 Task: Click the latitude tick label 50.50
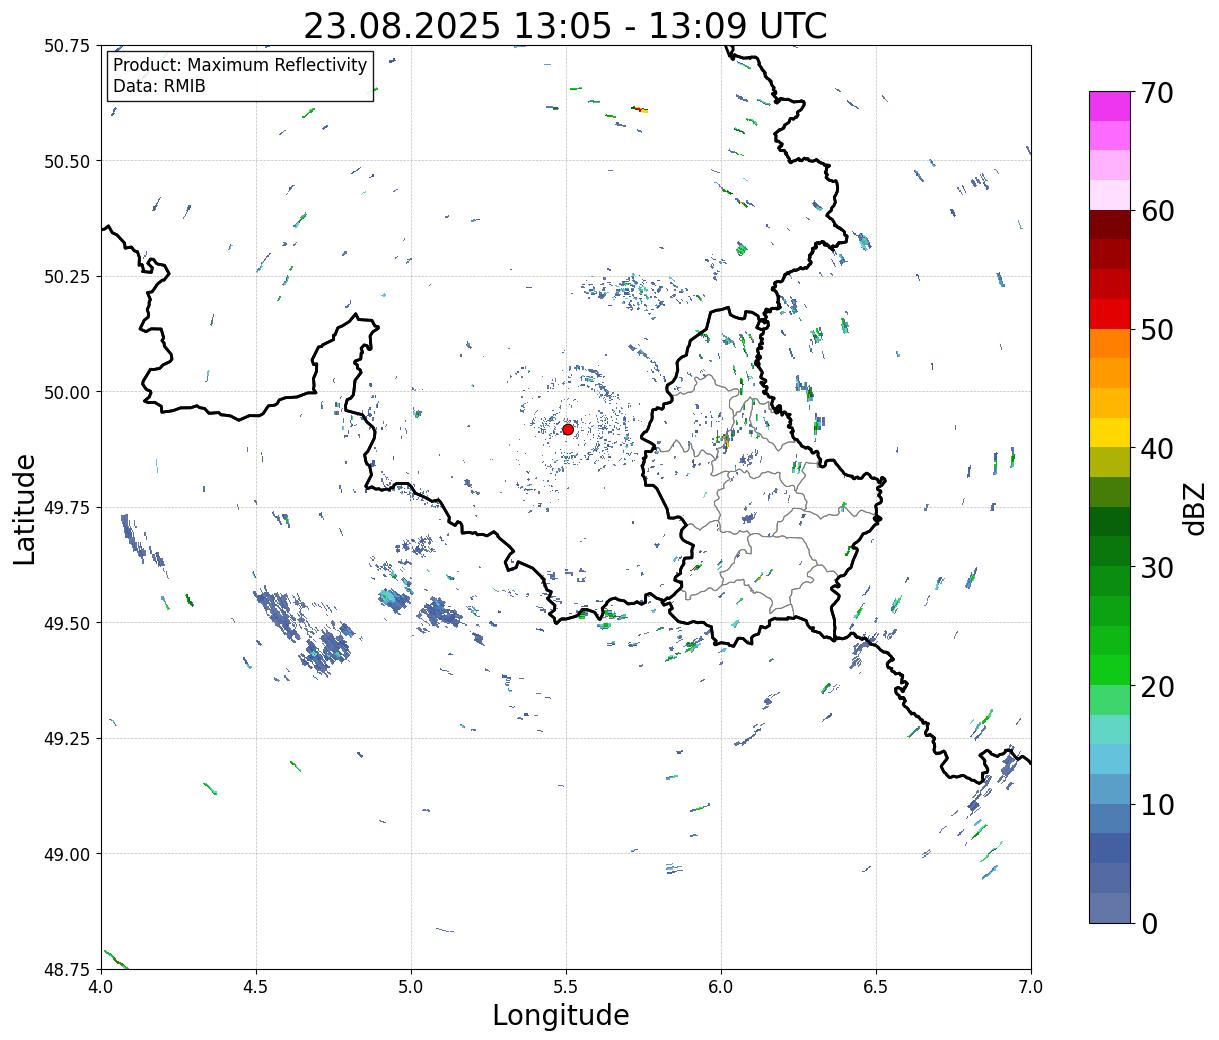[x=67, y=161]
